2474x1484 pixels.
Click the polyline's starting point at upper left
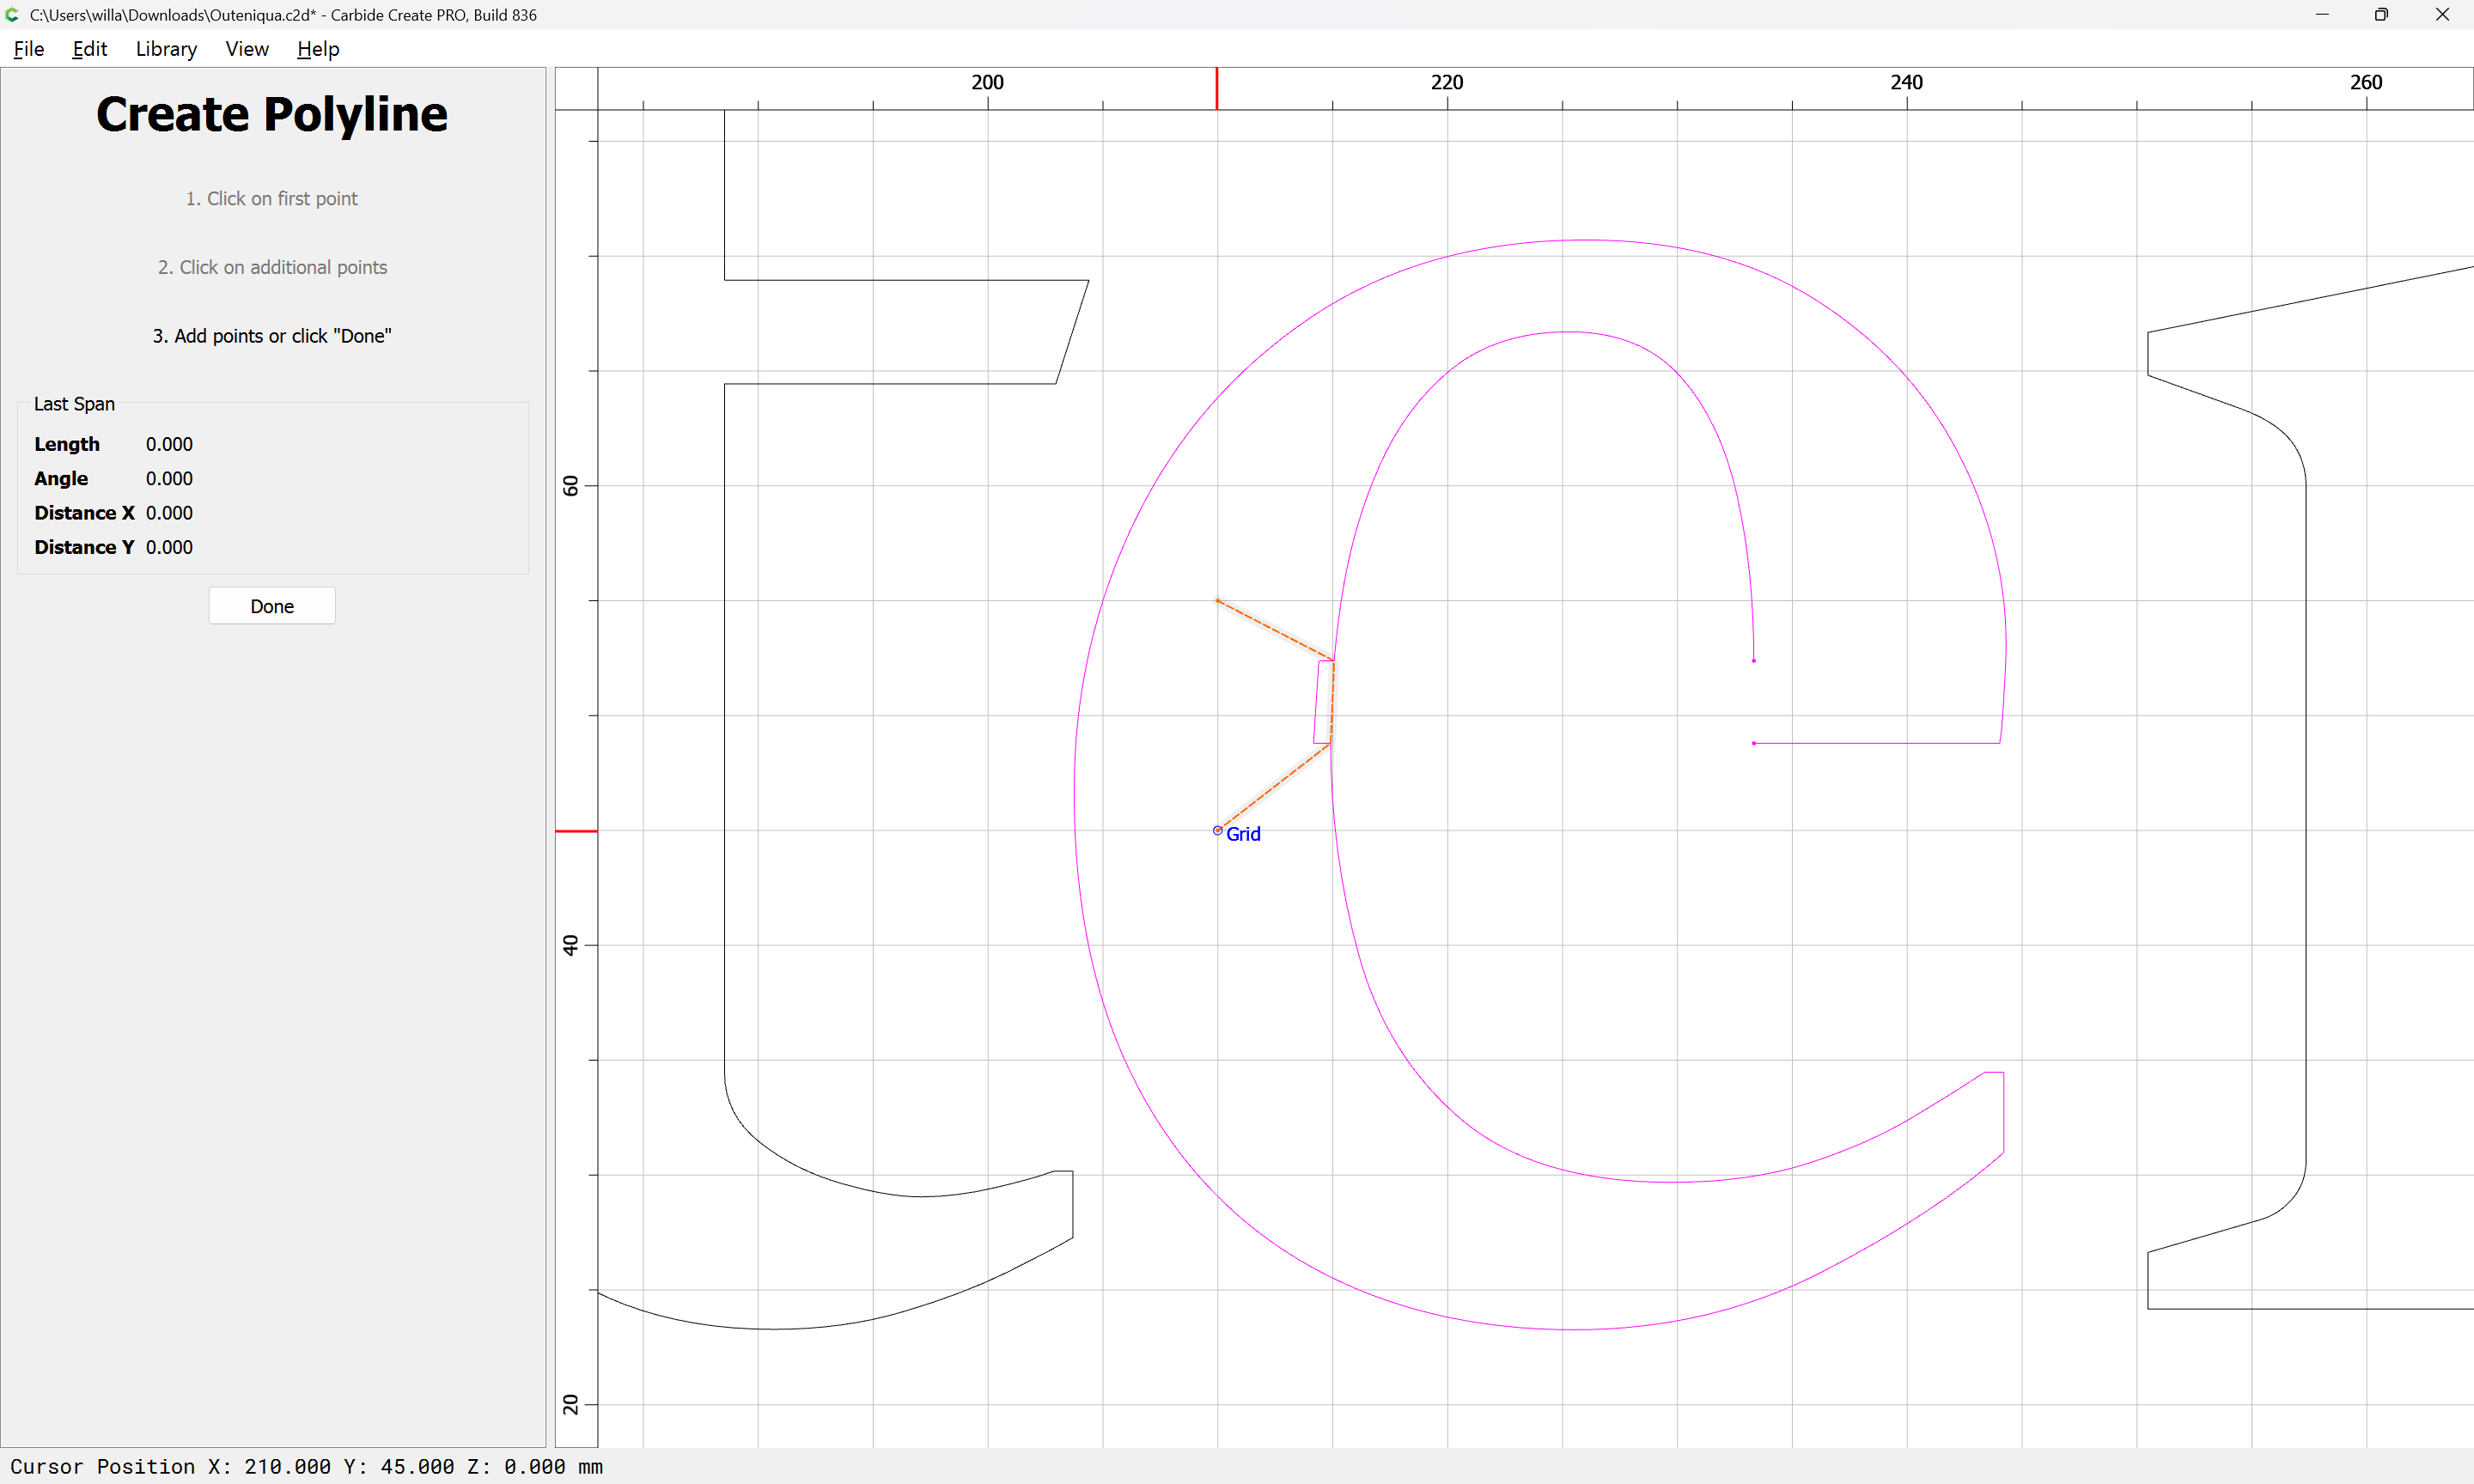(1217, 601)
